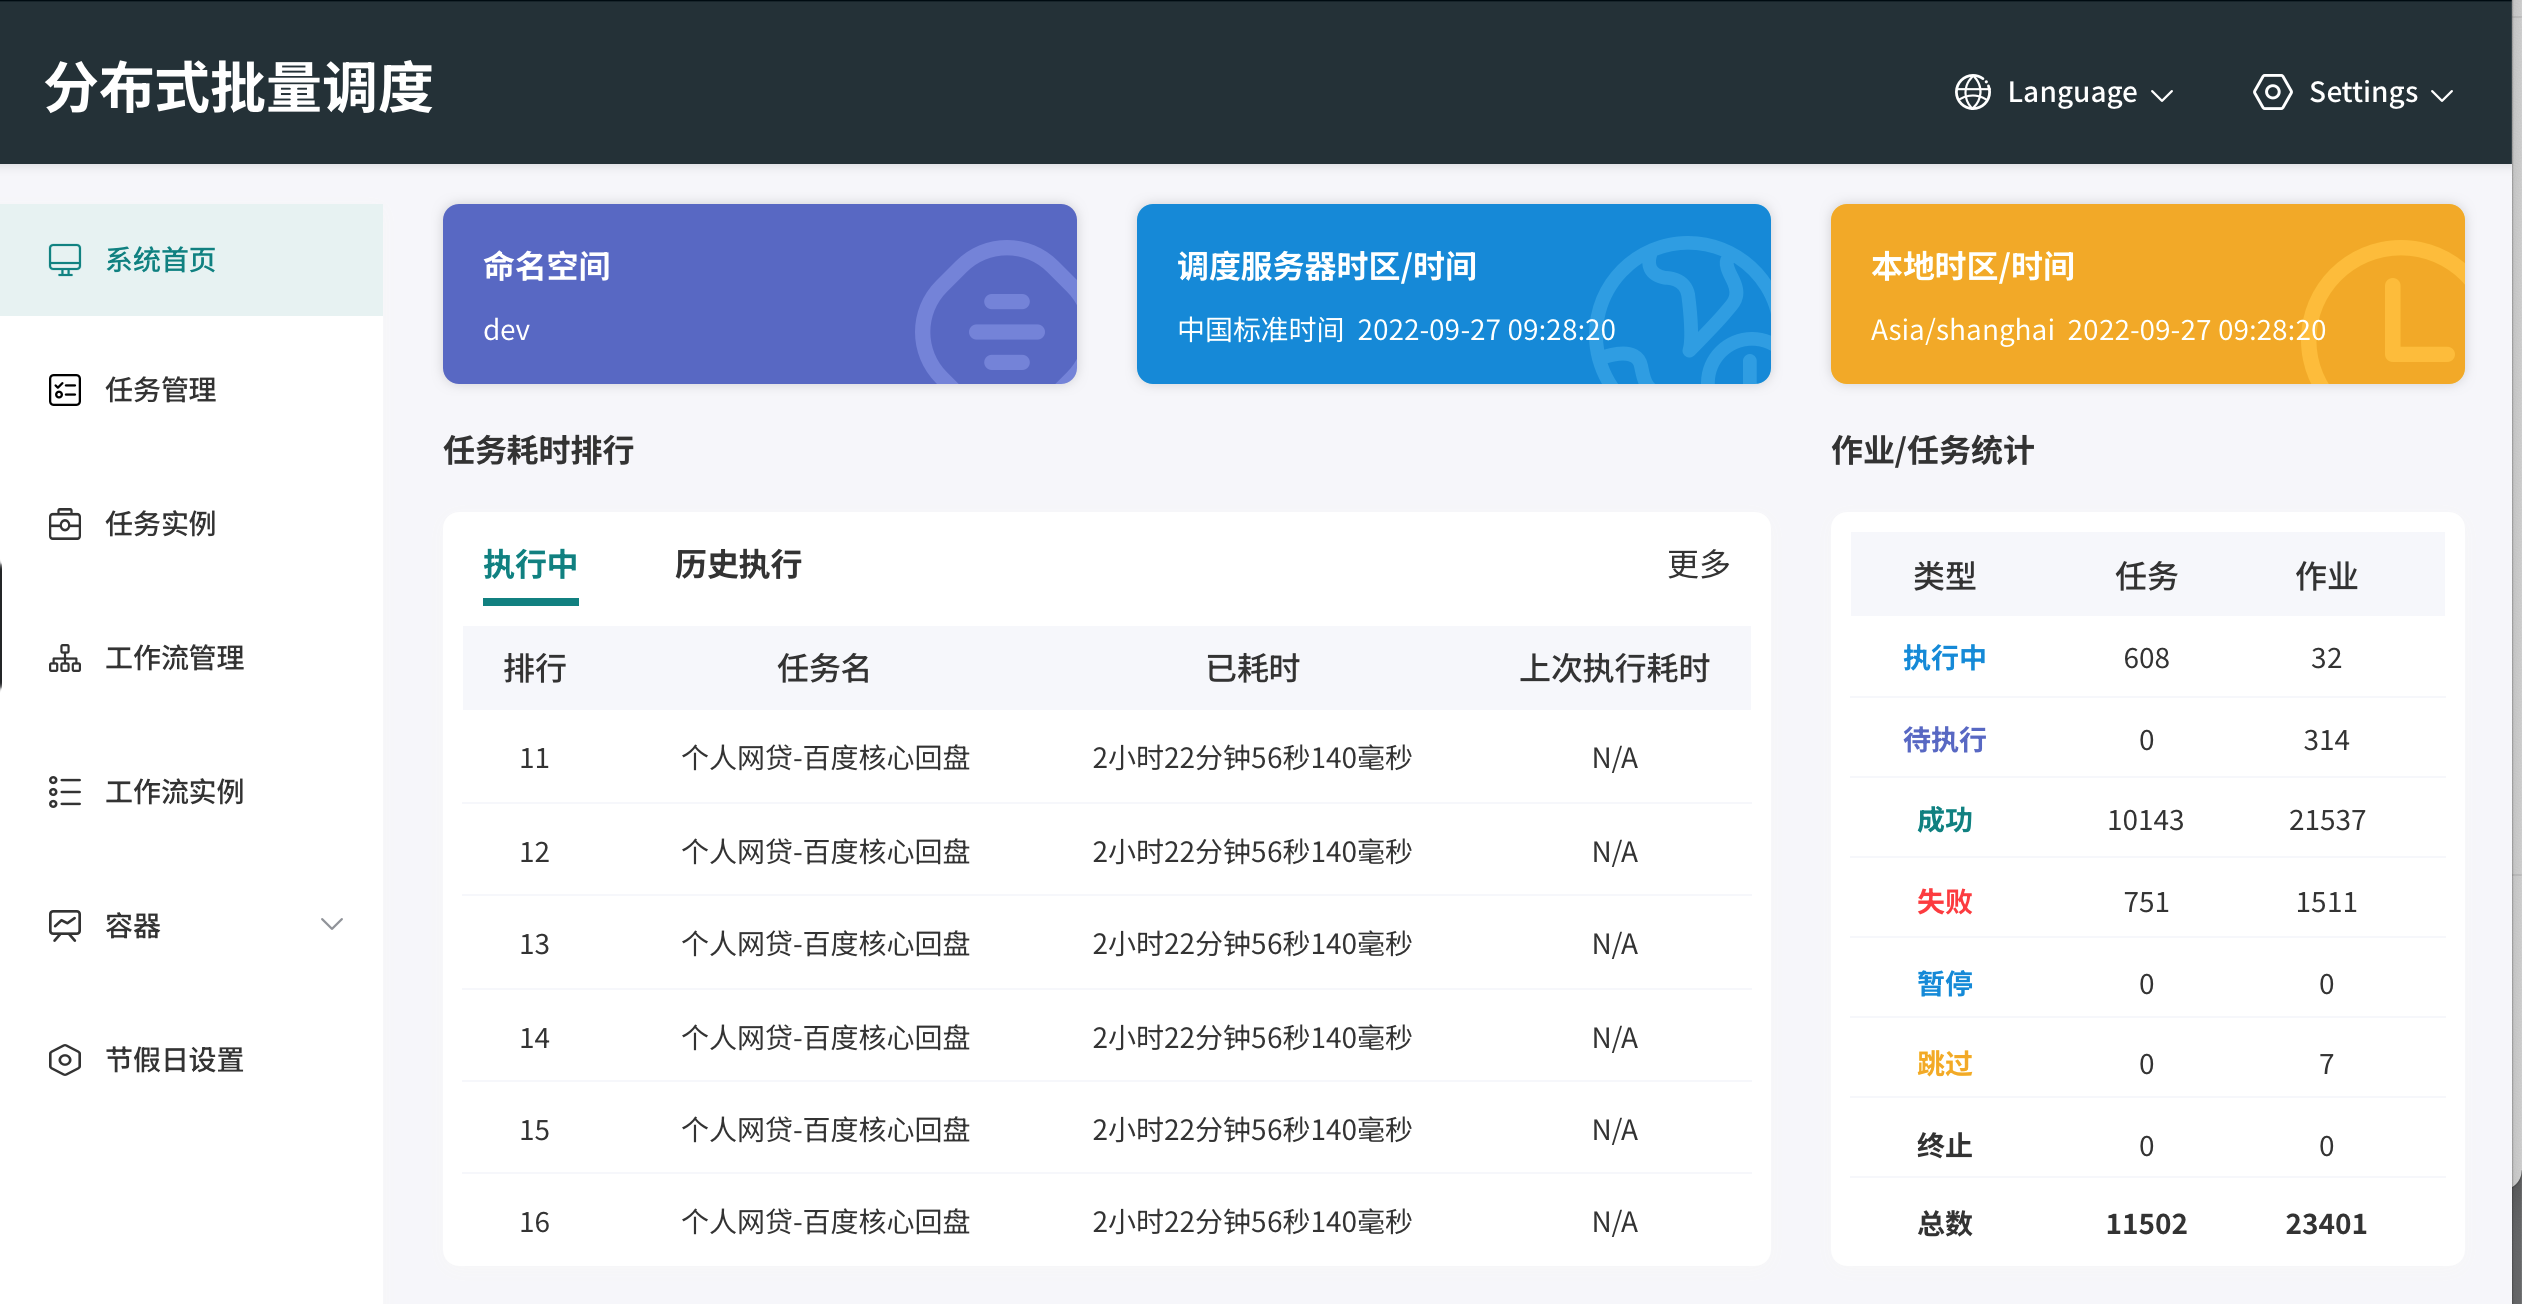2522x1304 pixels.
Task: Click the 751 failed tasks value
Action: (x=2146, y=902)
